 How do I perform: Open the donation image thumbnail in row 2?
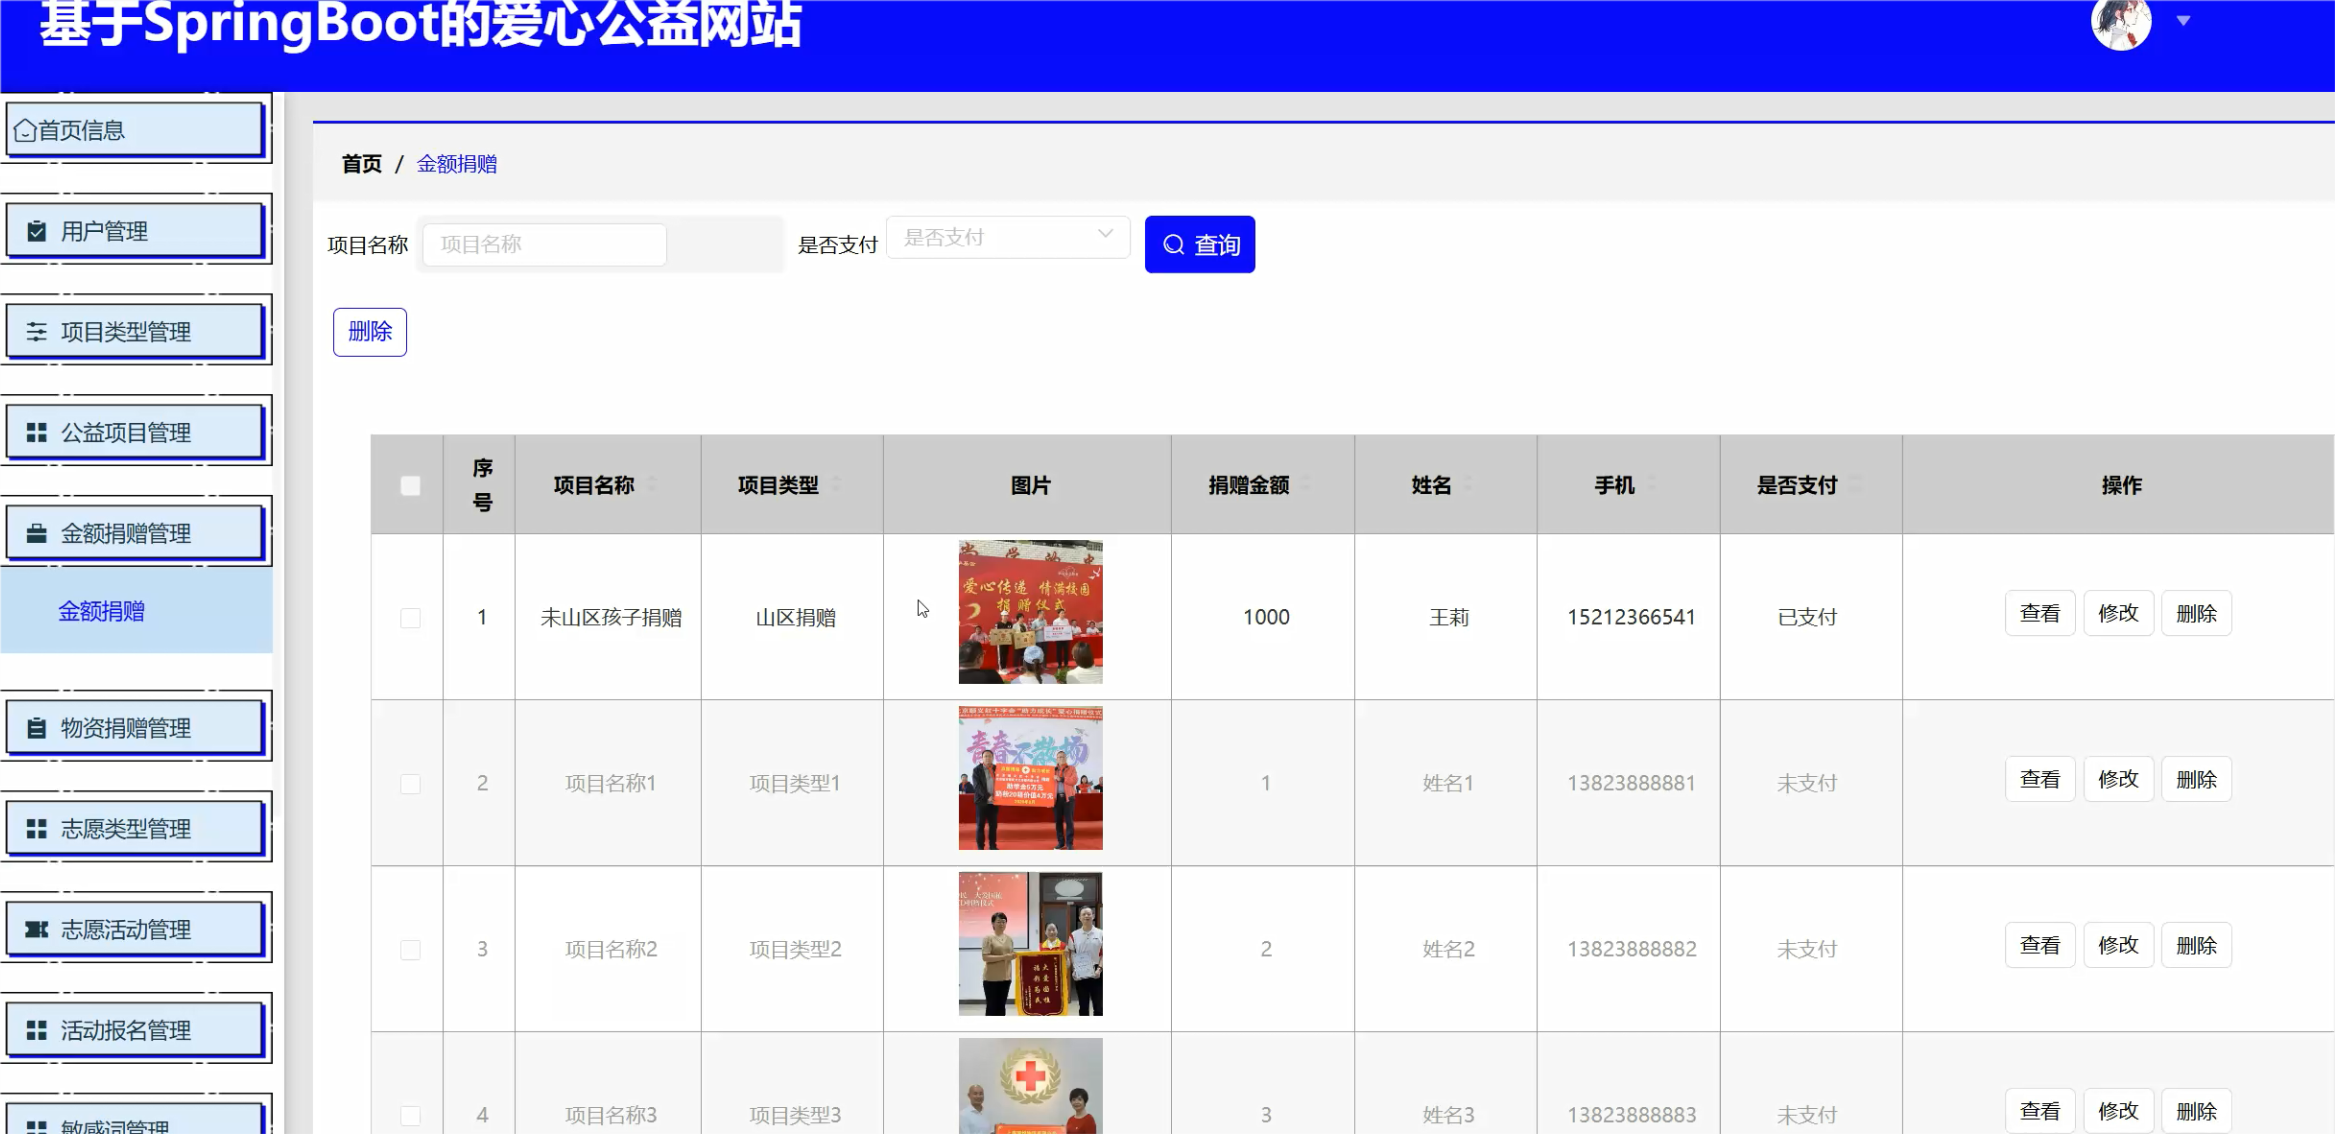click(x=1030, y=779)
